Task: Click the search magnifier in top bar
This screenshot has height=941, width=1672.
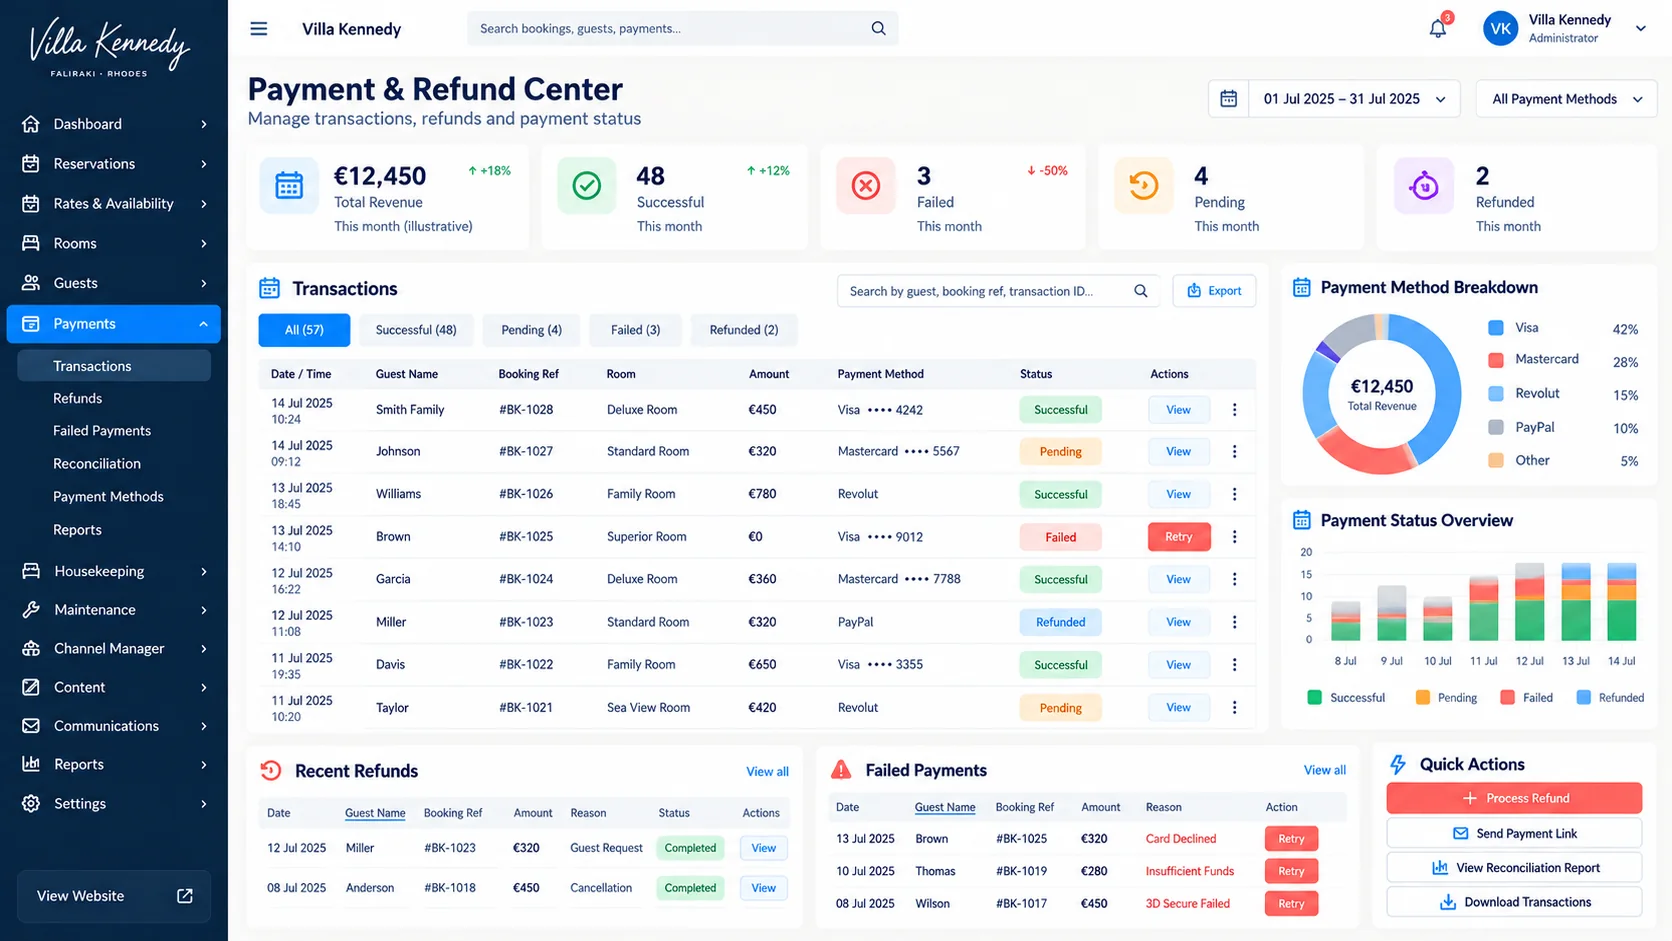Action: tap(878, 28)
